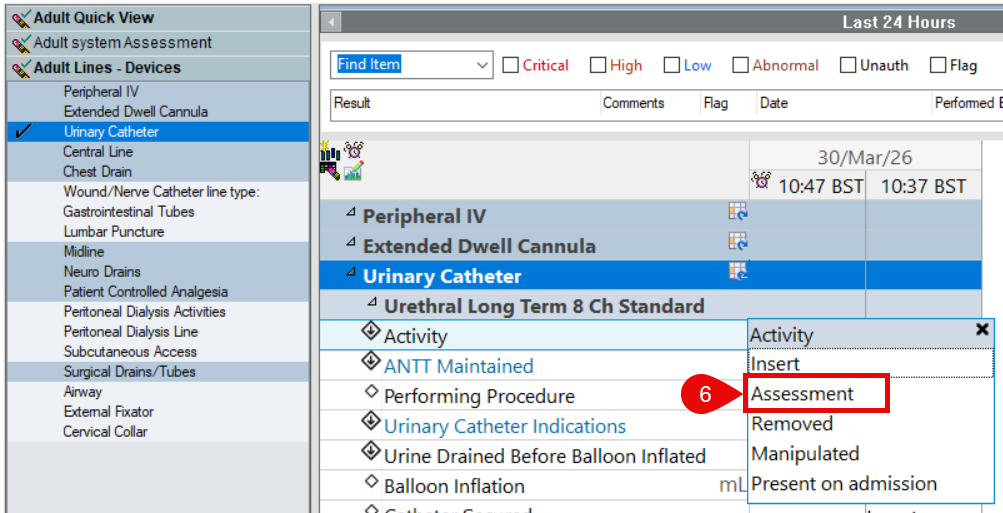Click the diamond arrow icon beside ANTT Maintained

[x=372, y=362]
